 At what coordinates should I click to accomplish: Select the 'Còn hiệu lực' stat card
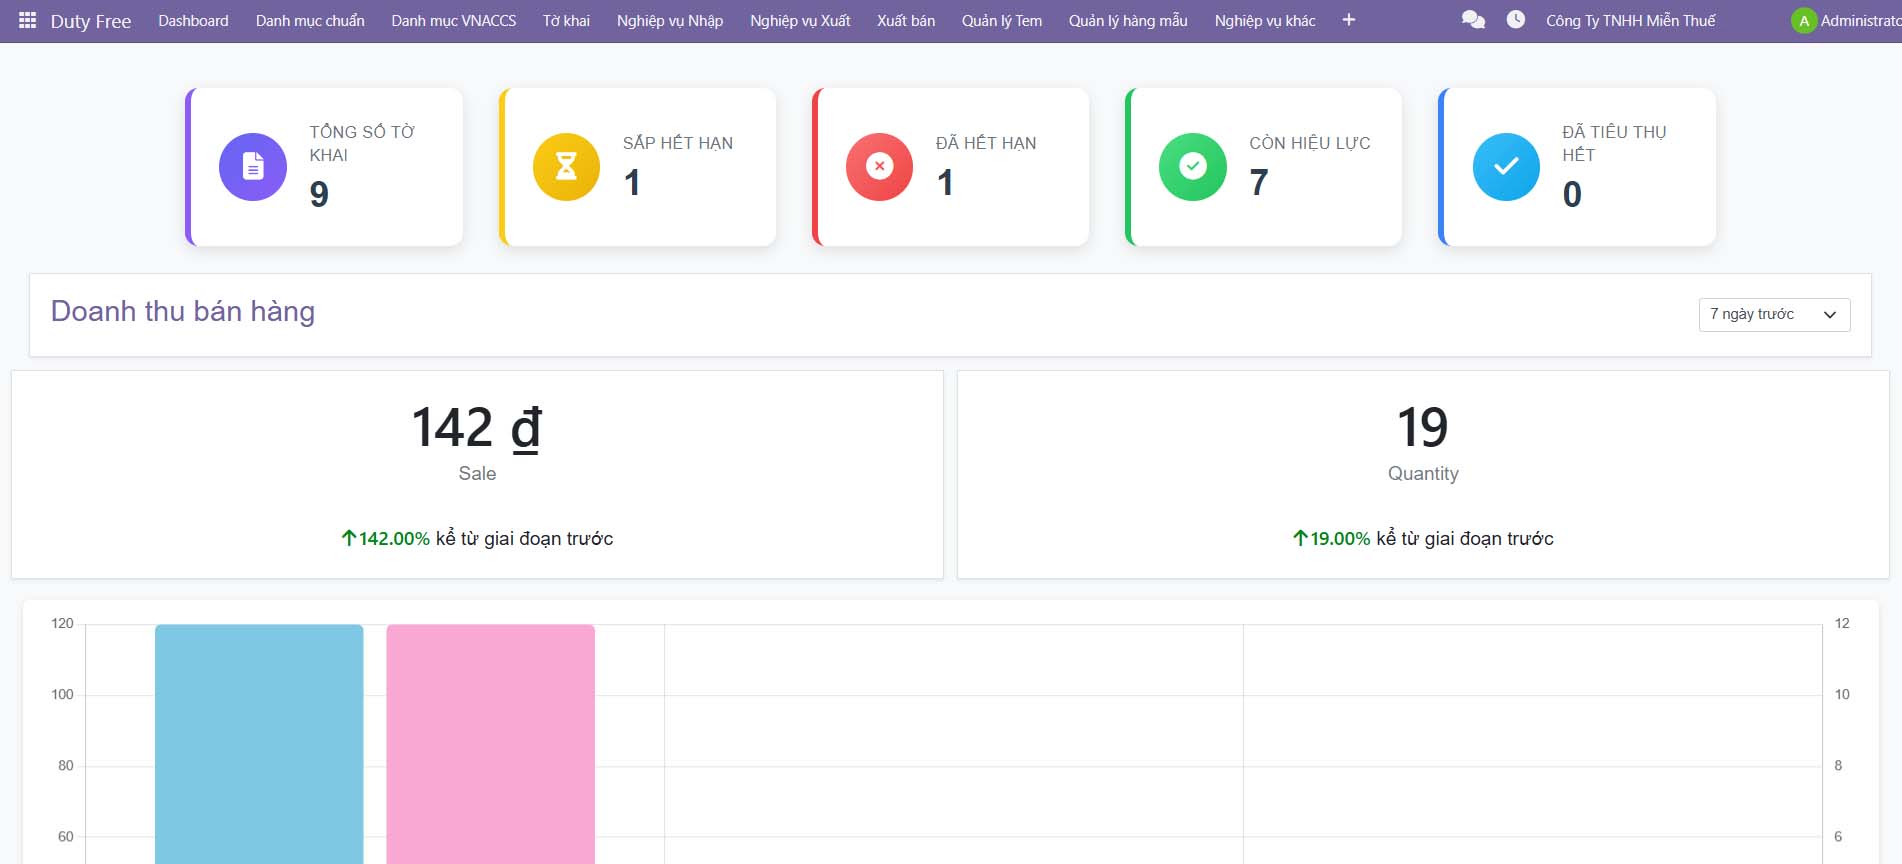click(x=1264, y=167)
